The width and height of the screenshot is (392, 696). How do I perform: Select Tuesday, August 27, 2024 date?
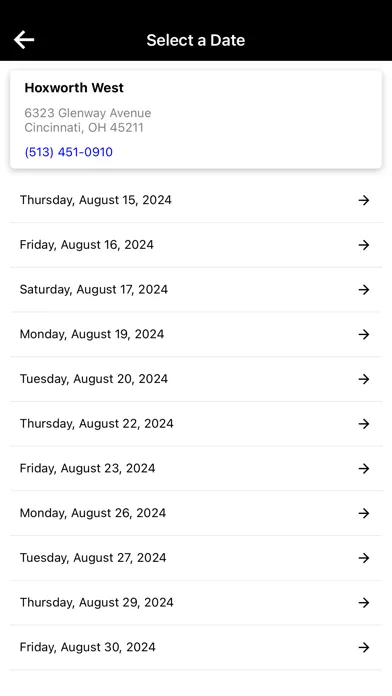click(x=196, y=558)
